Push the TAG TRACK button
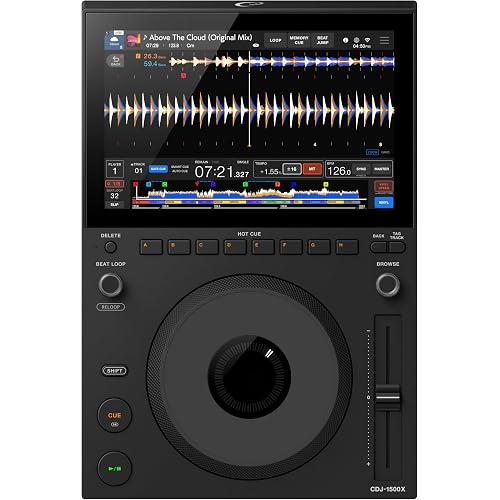This screenshot has width=500, height=500. [397, 247]
